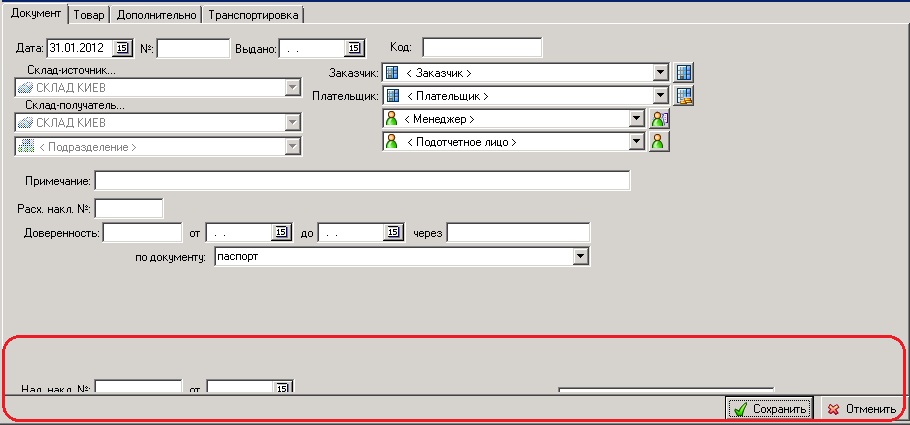910x425 pixels.
Task: Click the Менеджер selection icon button
Action: click(x=659, y=119)
